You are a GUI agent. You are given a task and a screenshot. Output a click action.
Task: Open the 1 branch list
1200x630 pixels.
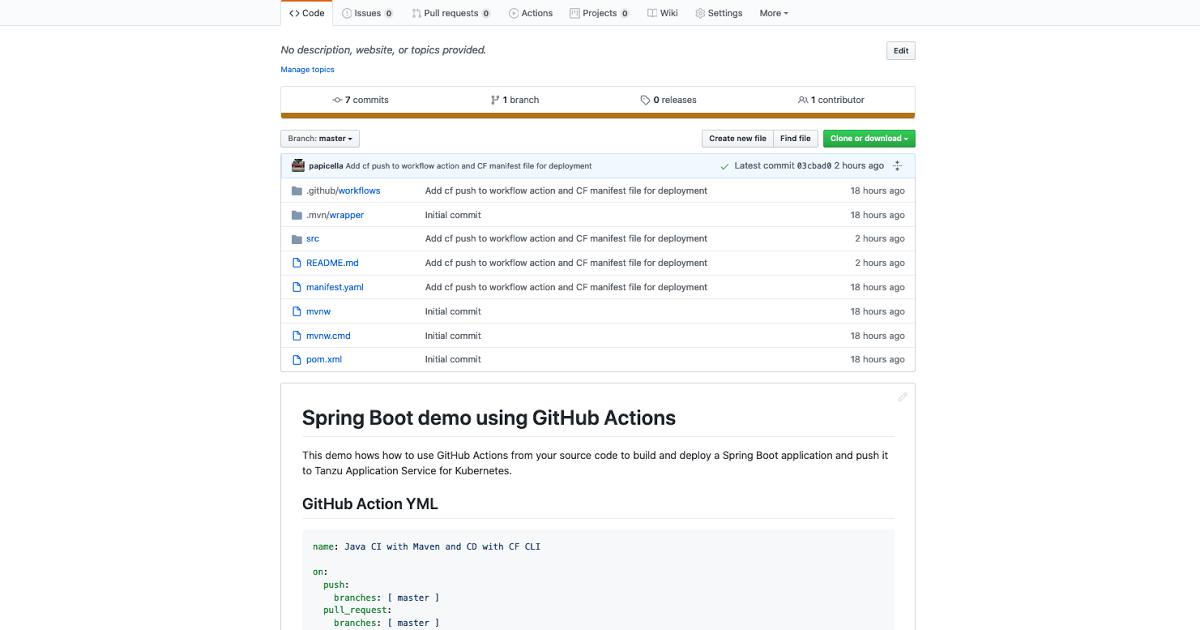[515, 100]
